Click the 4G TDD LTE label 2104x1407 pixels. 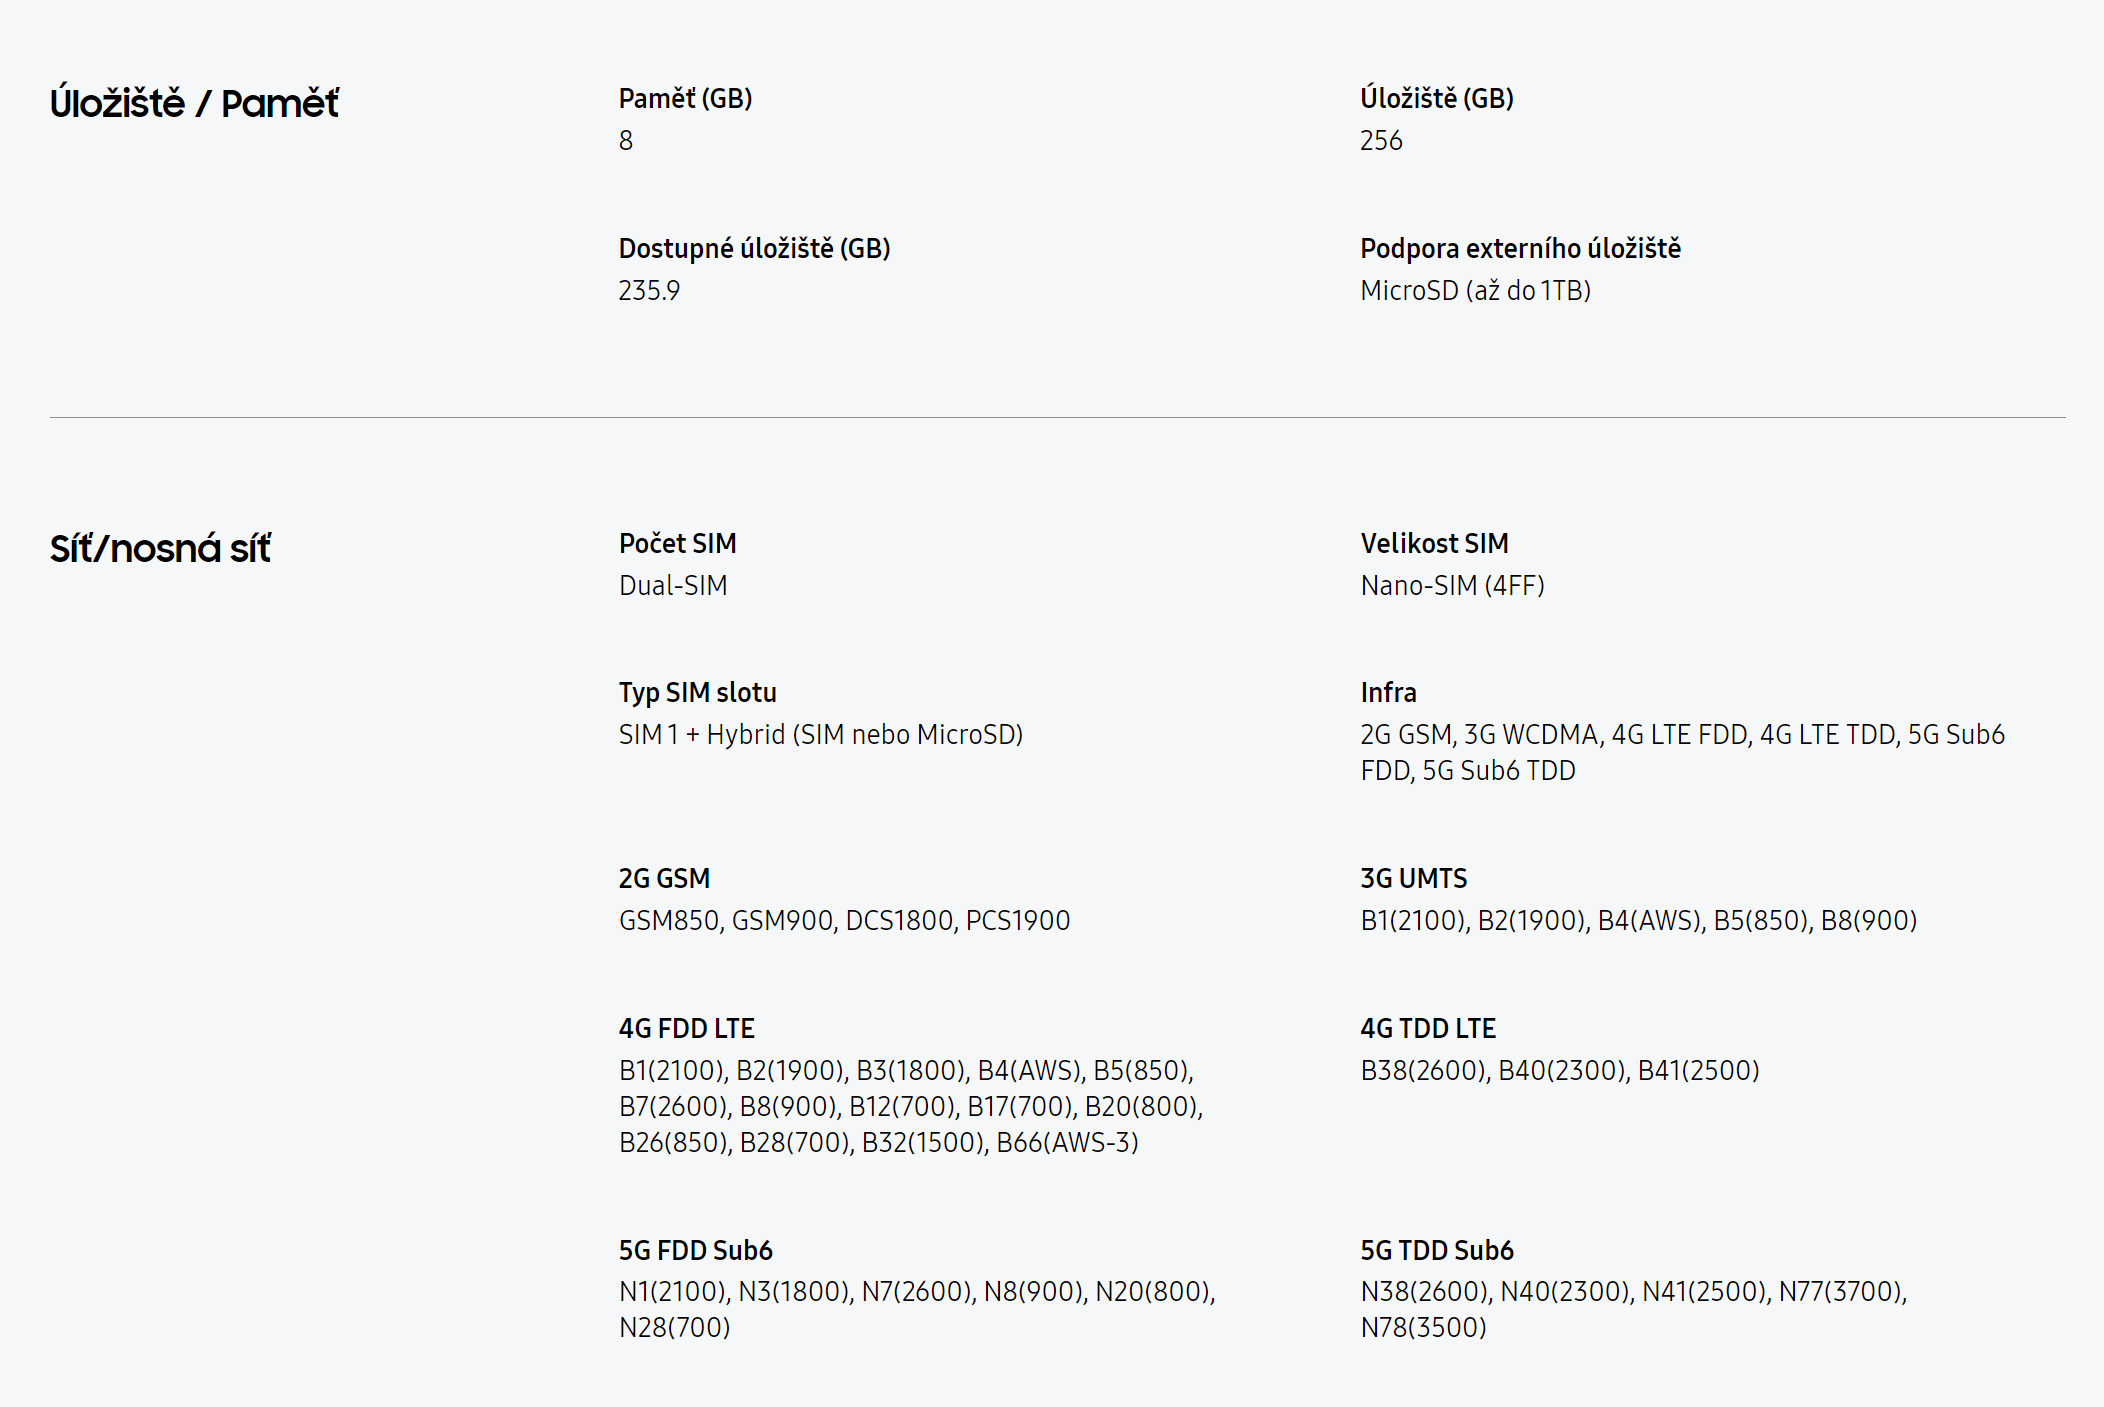click(1427, 1029)
